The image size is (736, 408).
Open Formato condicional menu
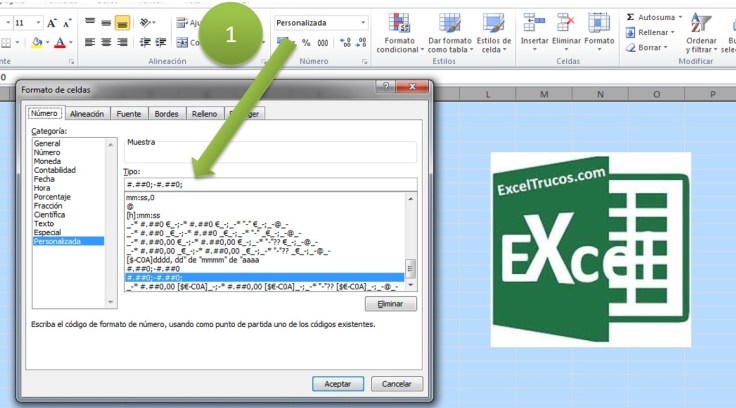coord(399,33)
